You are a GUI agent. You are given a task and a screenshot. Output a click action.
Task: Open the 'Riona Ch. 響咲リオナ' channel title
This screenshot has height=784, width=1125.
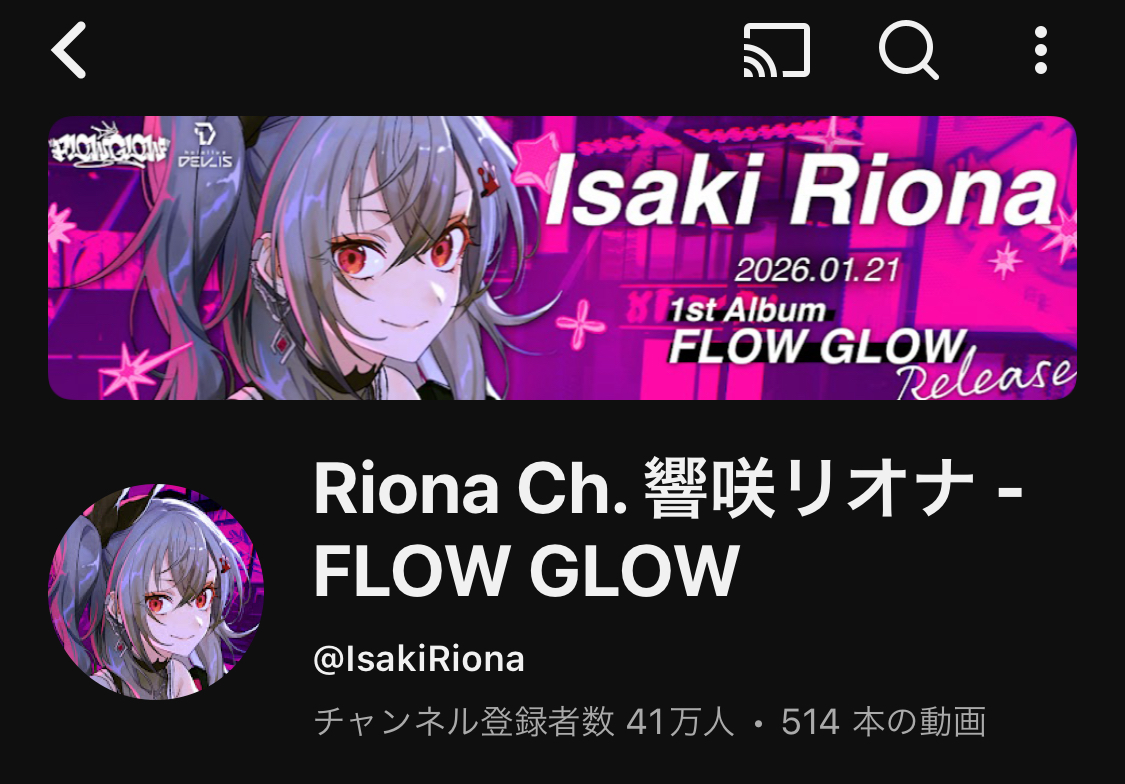click(x=644, y=489)
